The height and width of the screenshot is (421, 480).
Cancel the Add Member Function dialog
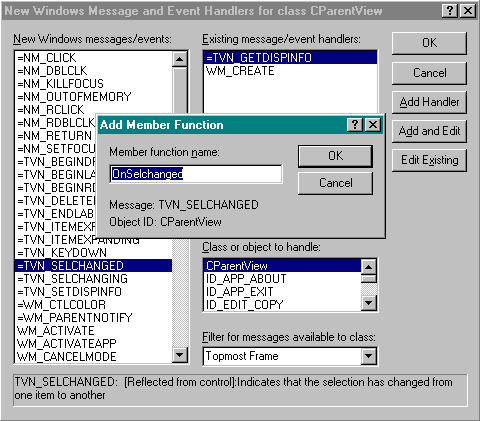(x=335, y=183)
